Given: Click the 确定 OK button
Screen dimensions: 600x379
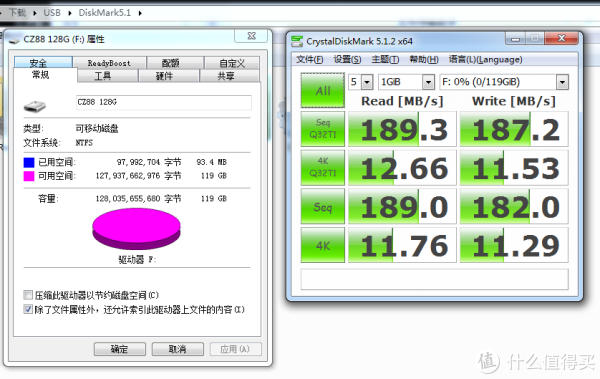Looking at the screenshot, I should coord(120,349).
